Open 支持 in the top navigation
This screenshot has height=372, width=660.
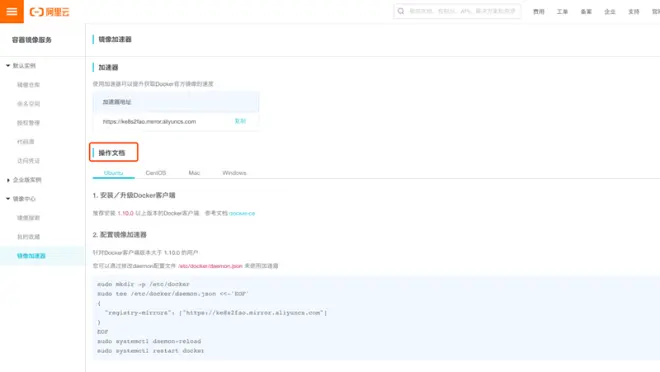tap(634, 12)
